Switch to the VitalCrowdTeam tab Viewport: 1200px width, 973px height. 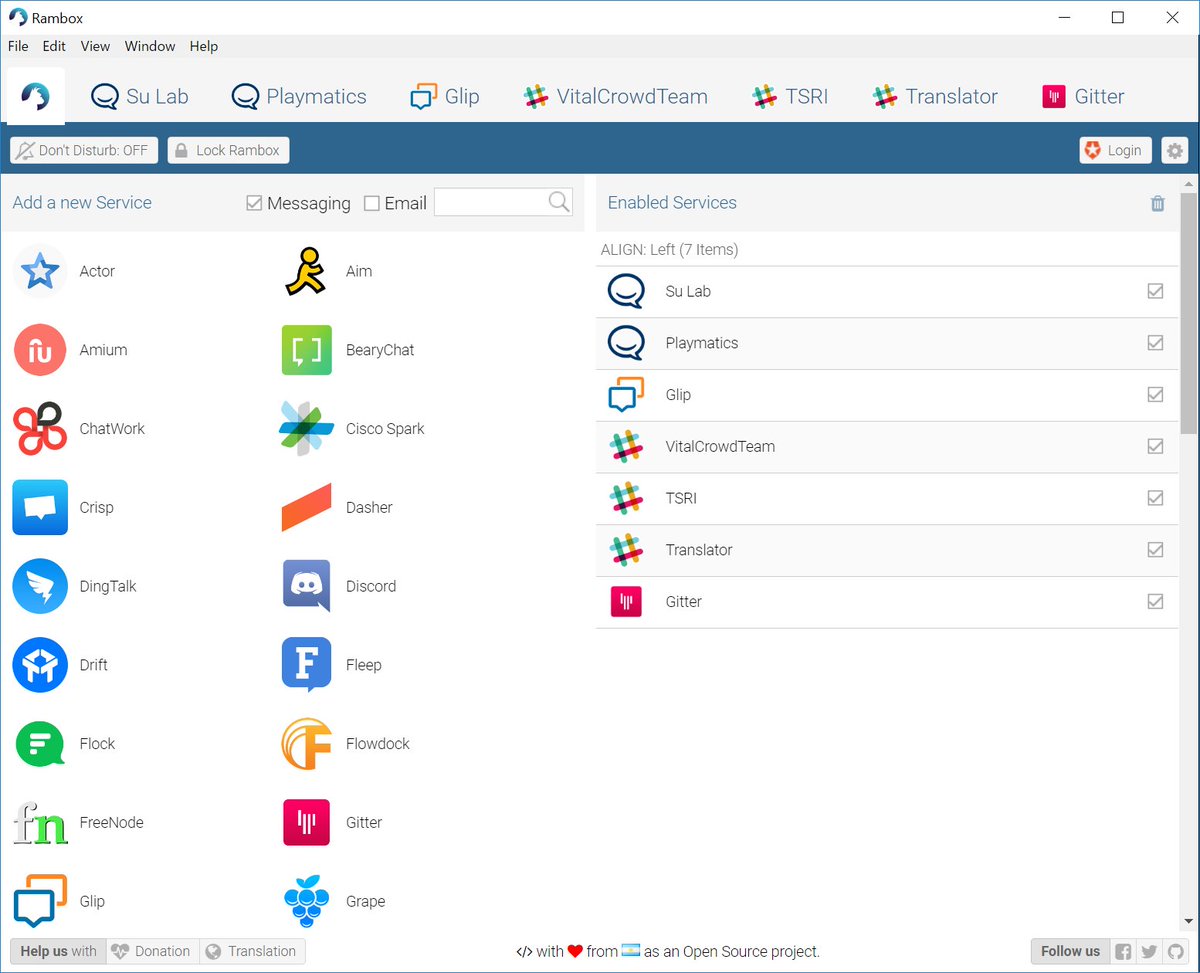[616, 96]
